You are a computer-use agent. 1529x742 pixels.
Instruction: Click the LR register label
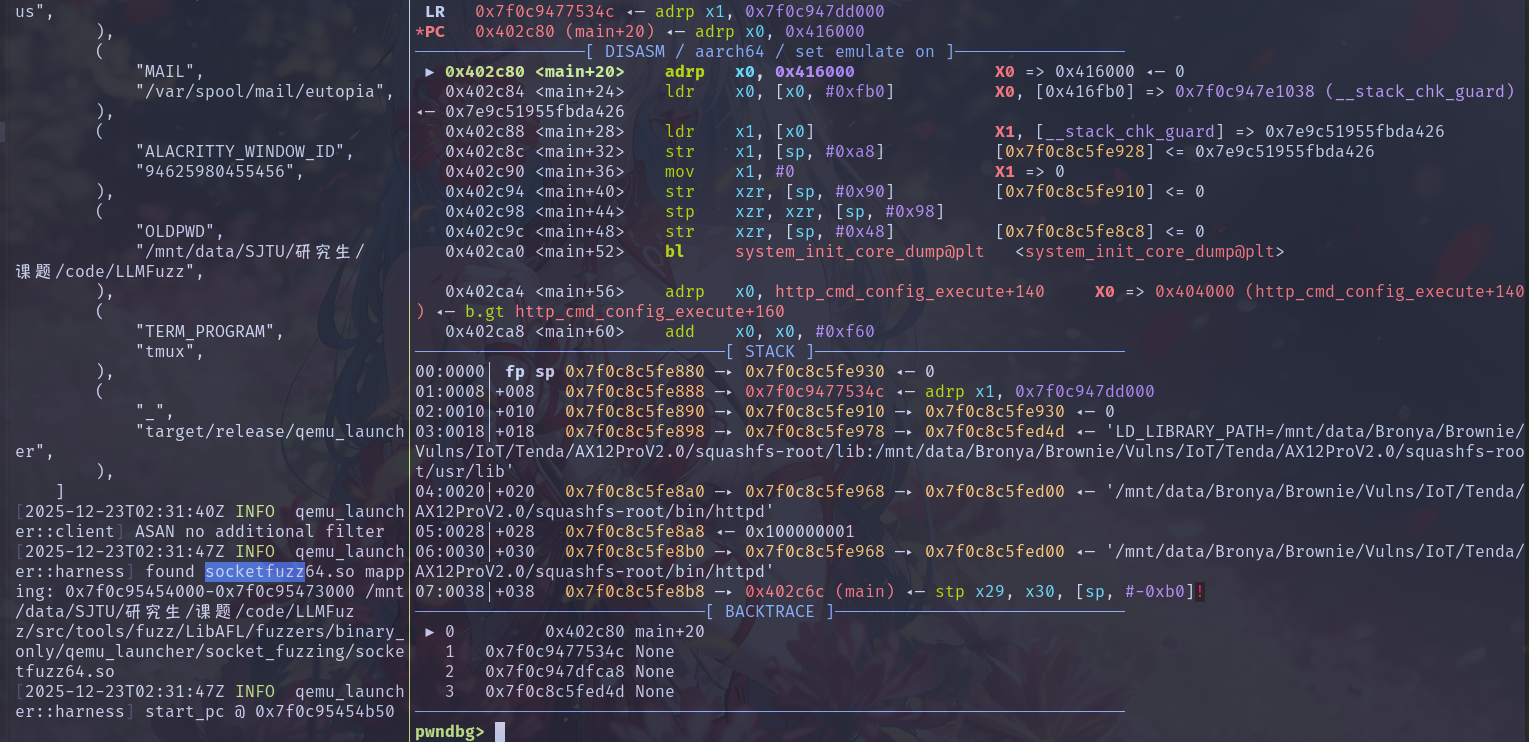tap(435, 12)
